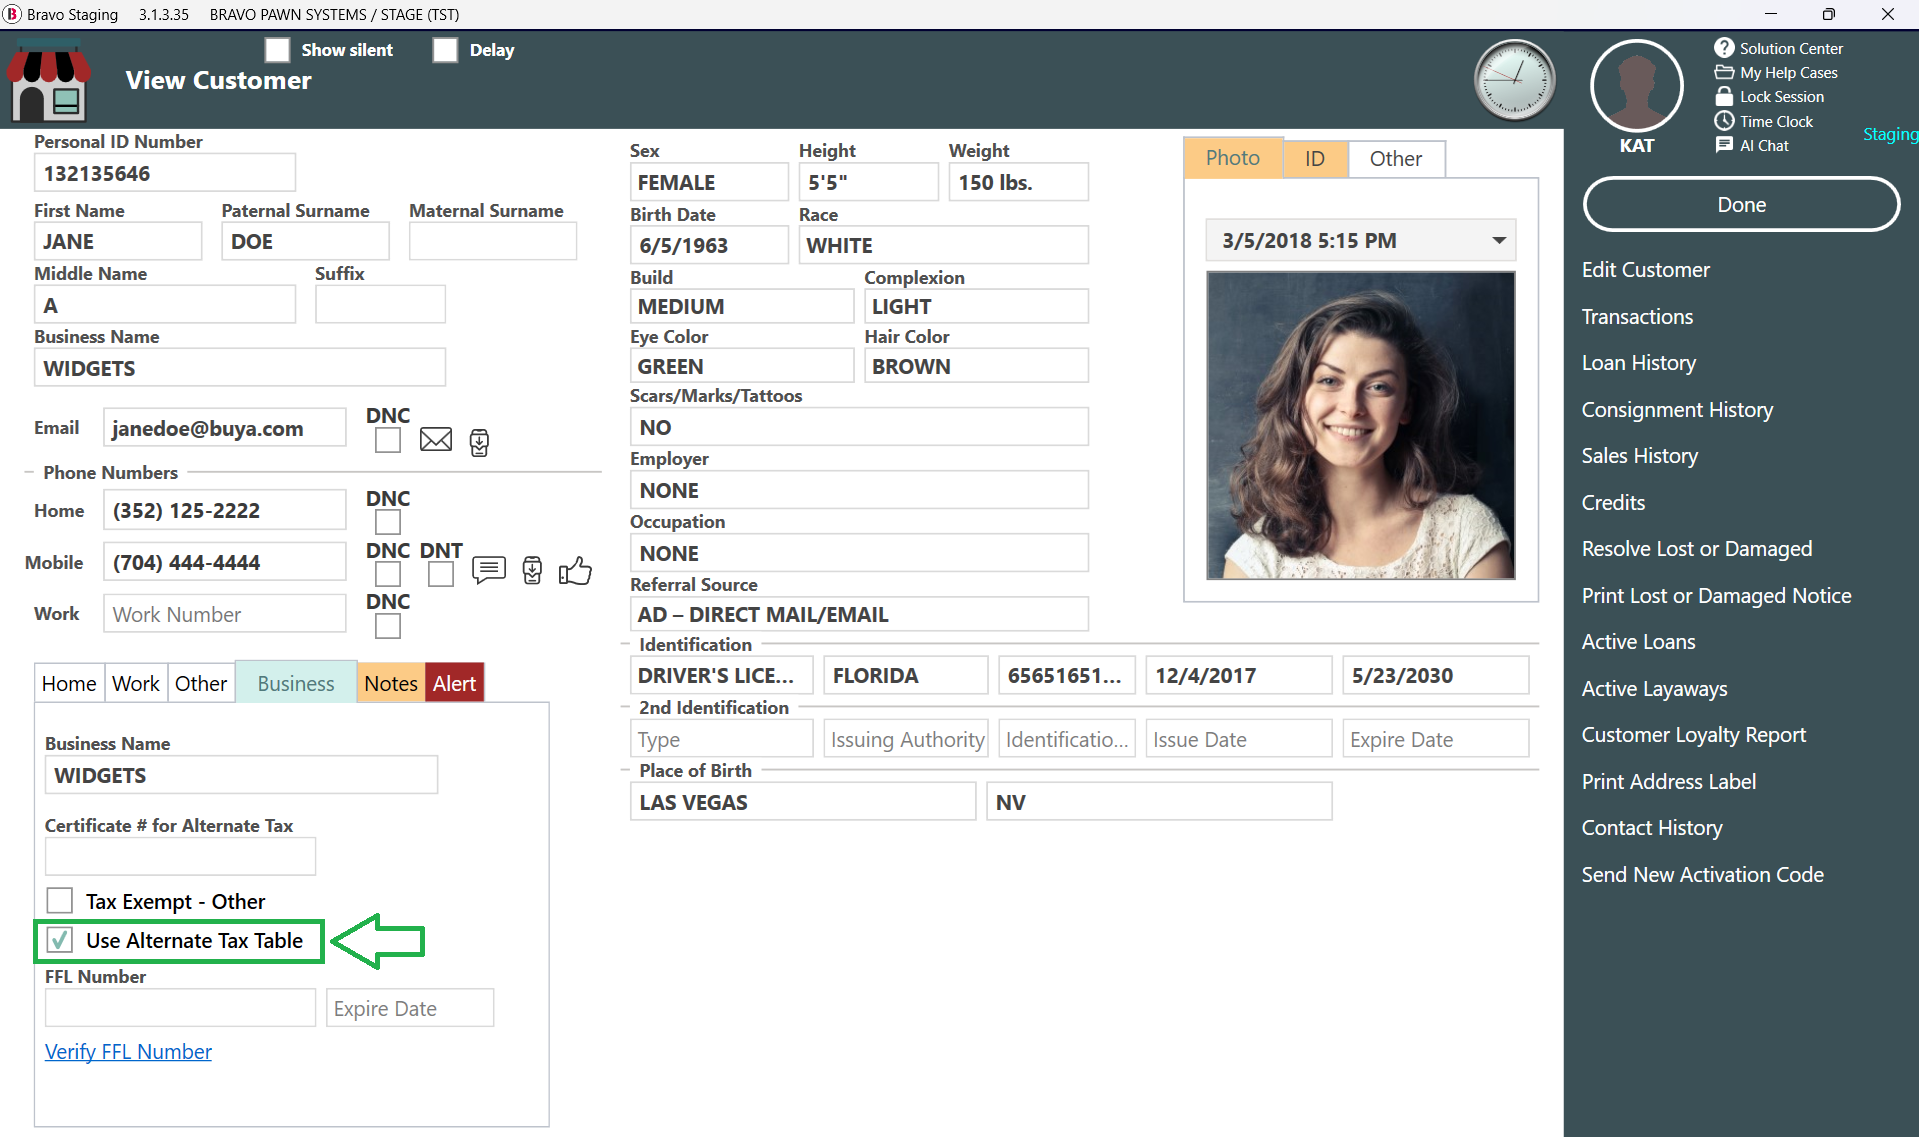
Task: Click Resolve Lost or Damaged
Action: click(x=1697, y=549)
